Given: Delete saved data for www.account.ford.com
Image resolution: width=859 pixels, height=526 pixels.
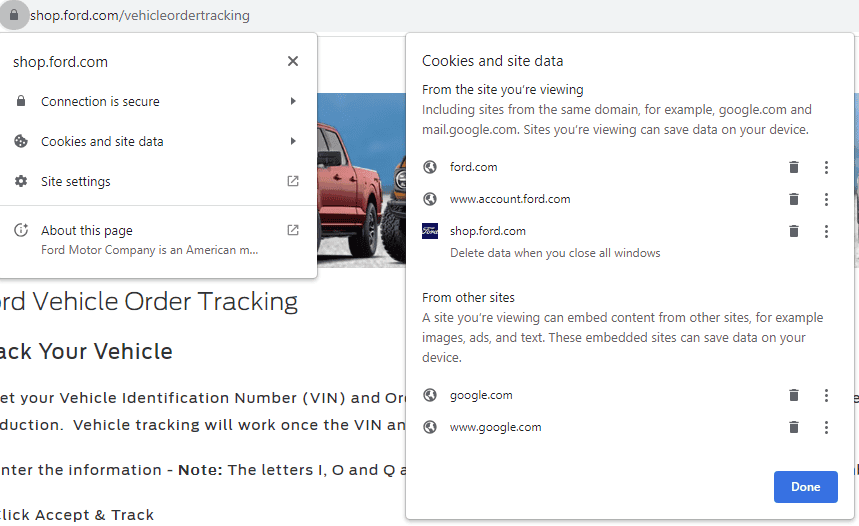Looking at the screenshot, I should (793, 199).
